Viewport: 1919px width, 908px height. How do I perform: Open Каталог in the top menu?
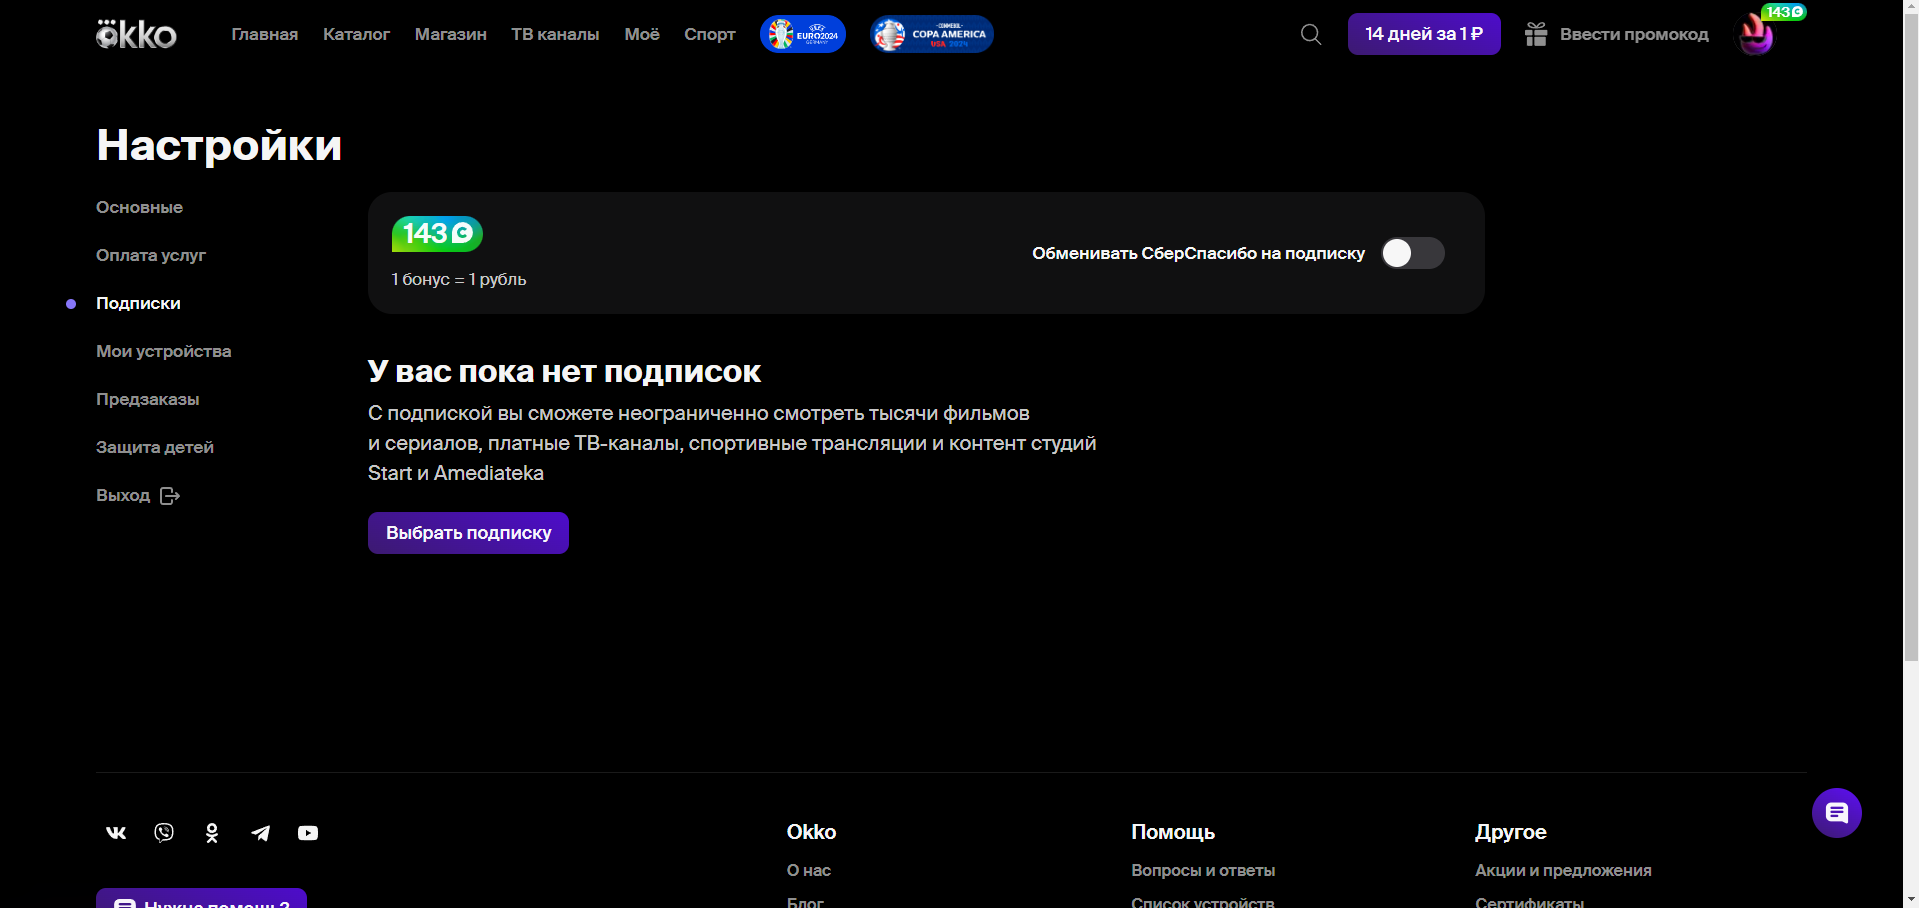[x=356, y=34]
